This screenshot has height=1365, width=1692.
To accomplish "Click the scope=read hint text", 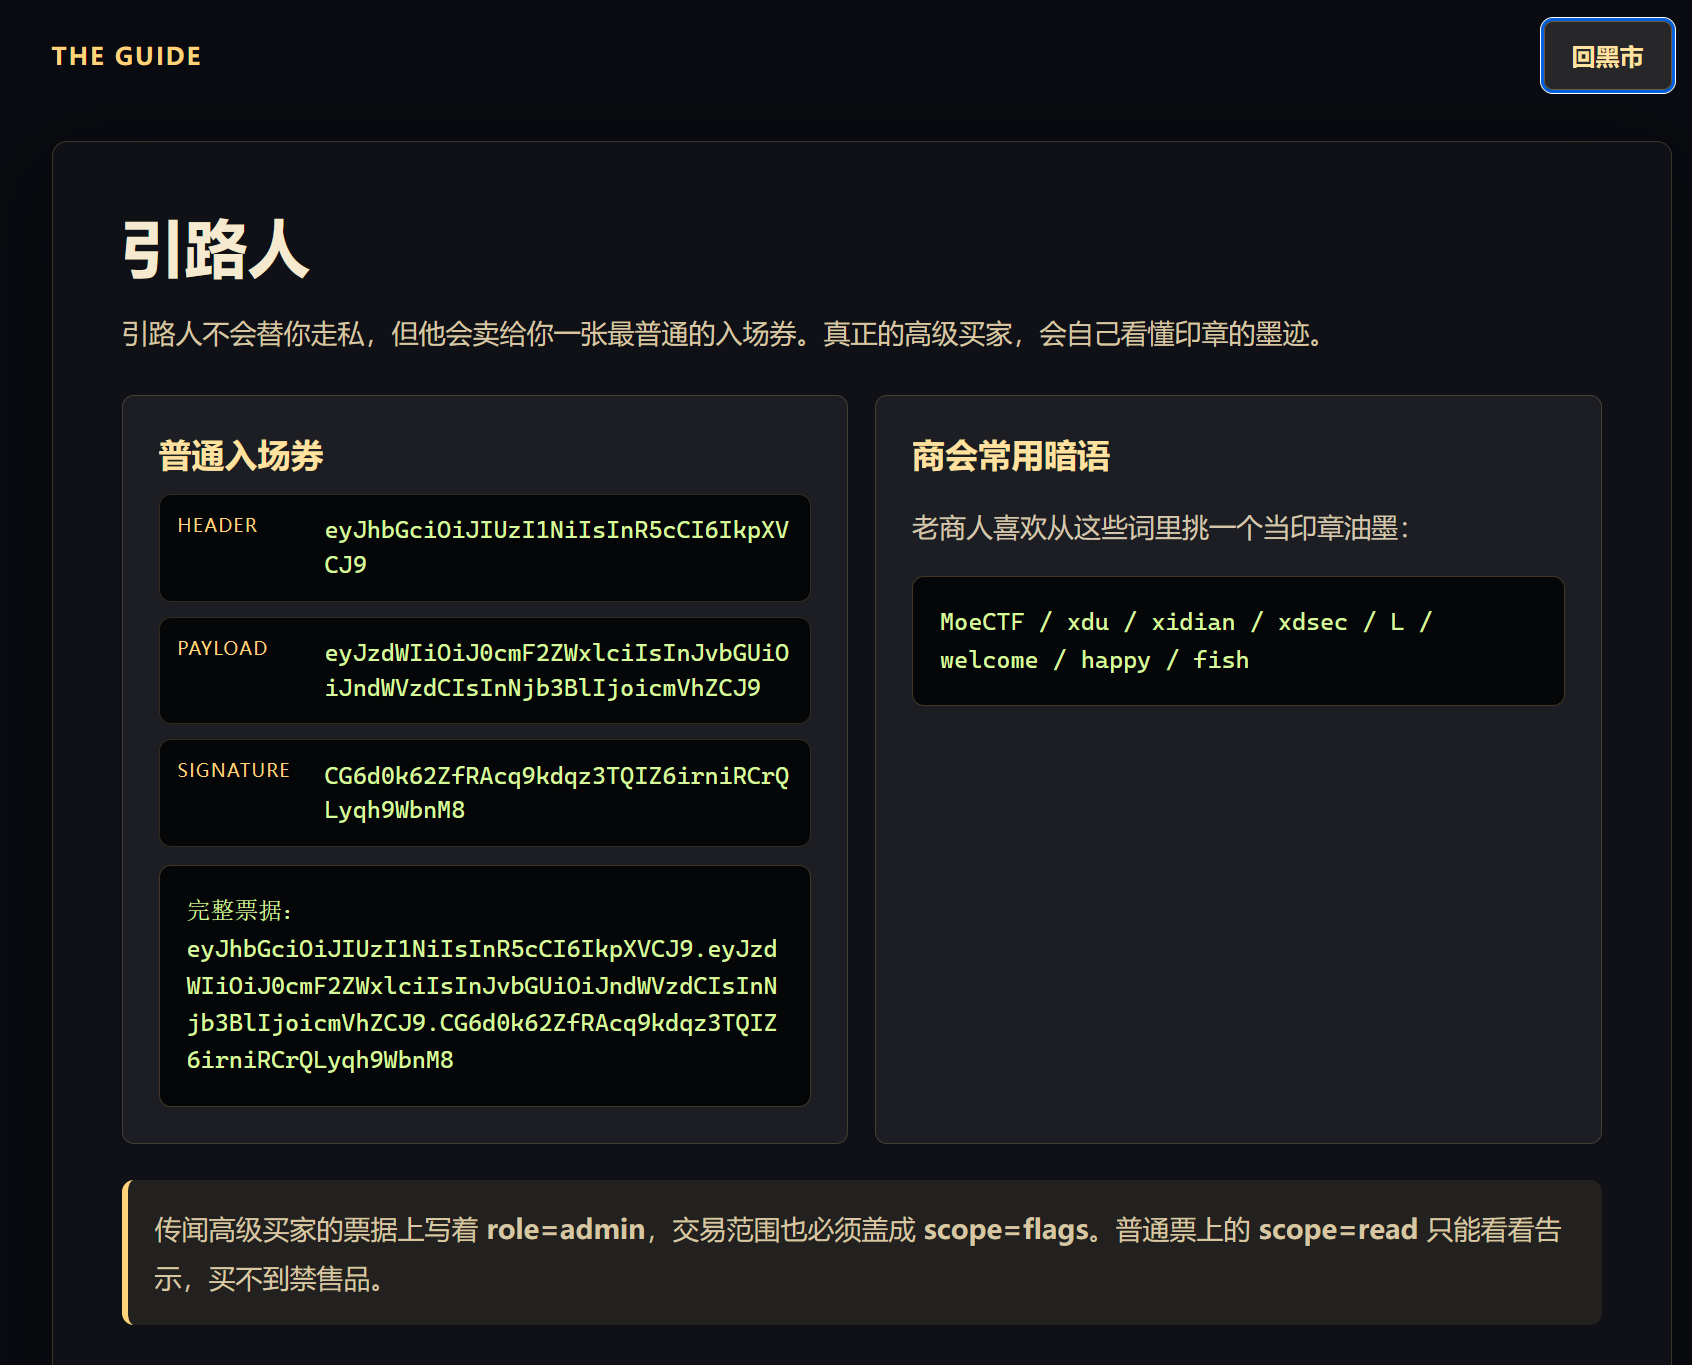I will [1338, 1229].
